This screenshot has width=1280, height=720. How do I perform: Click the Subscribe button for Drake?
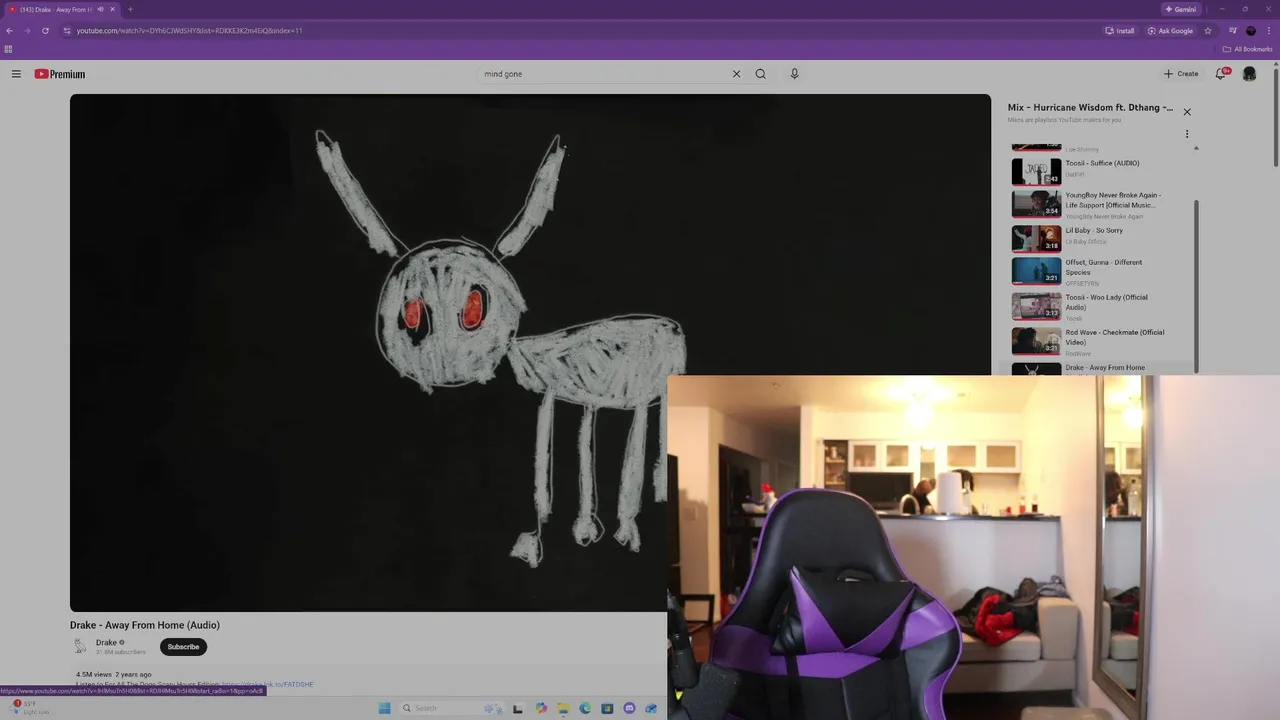click(183, 647)
